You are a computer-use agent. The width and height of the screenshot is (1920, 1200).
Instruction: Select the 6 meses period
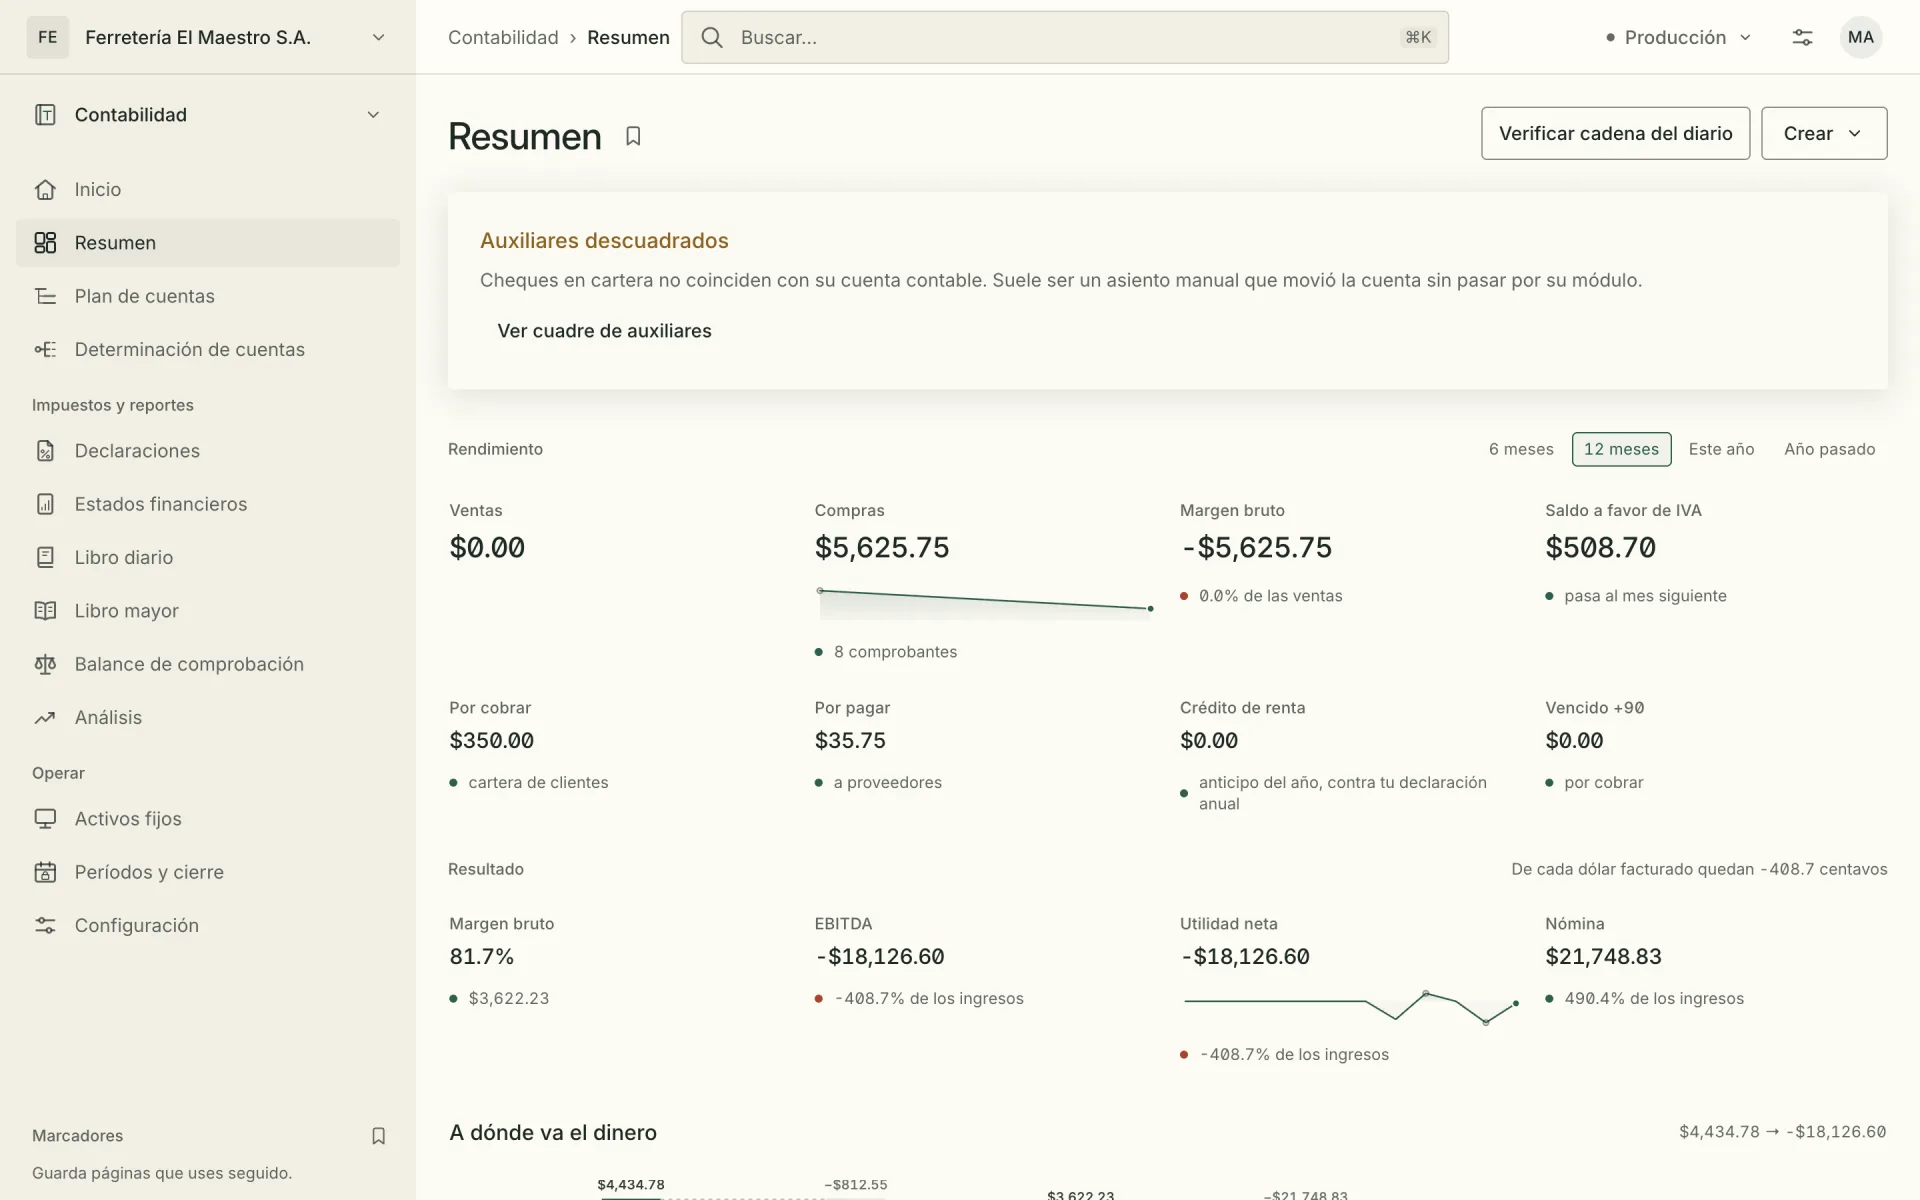(x=1521, y=449)
